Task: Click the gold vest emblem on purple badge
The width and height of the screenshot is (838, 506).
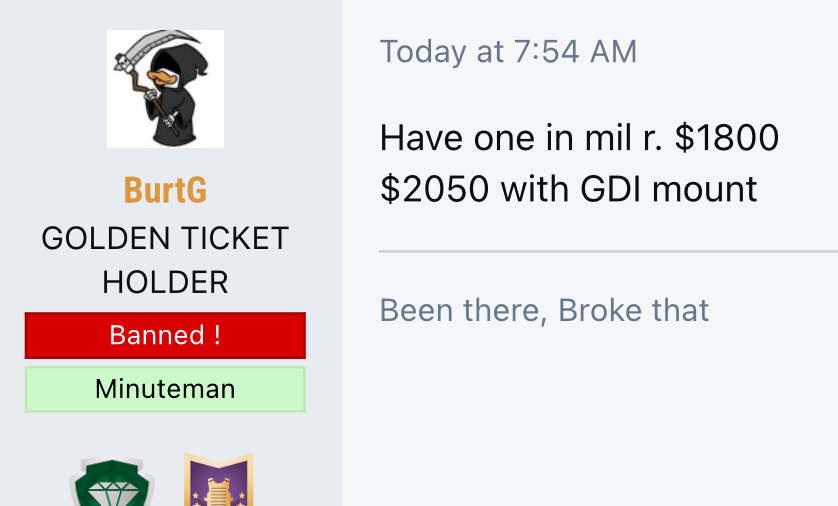Action: [x=219, y=492]
